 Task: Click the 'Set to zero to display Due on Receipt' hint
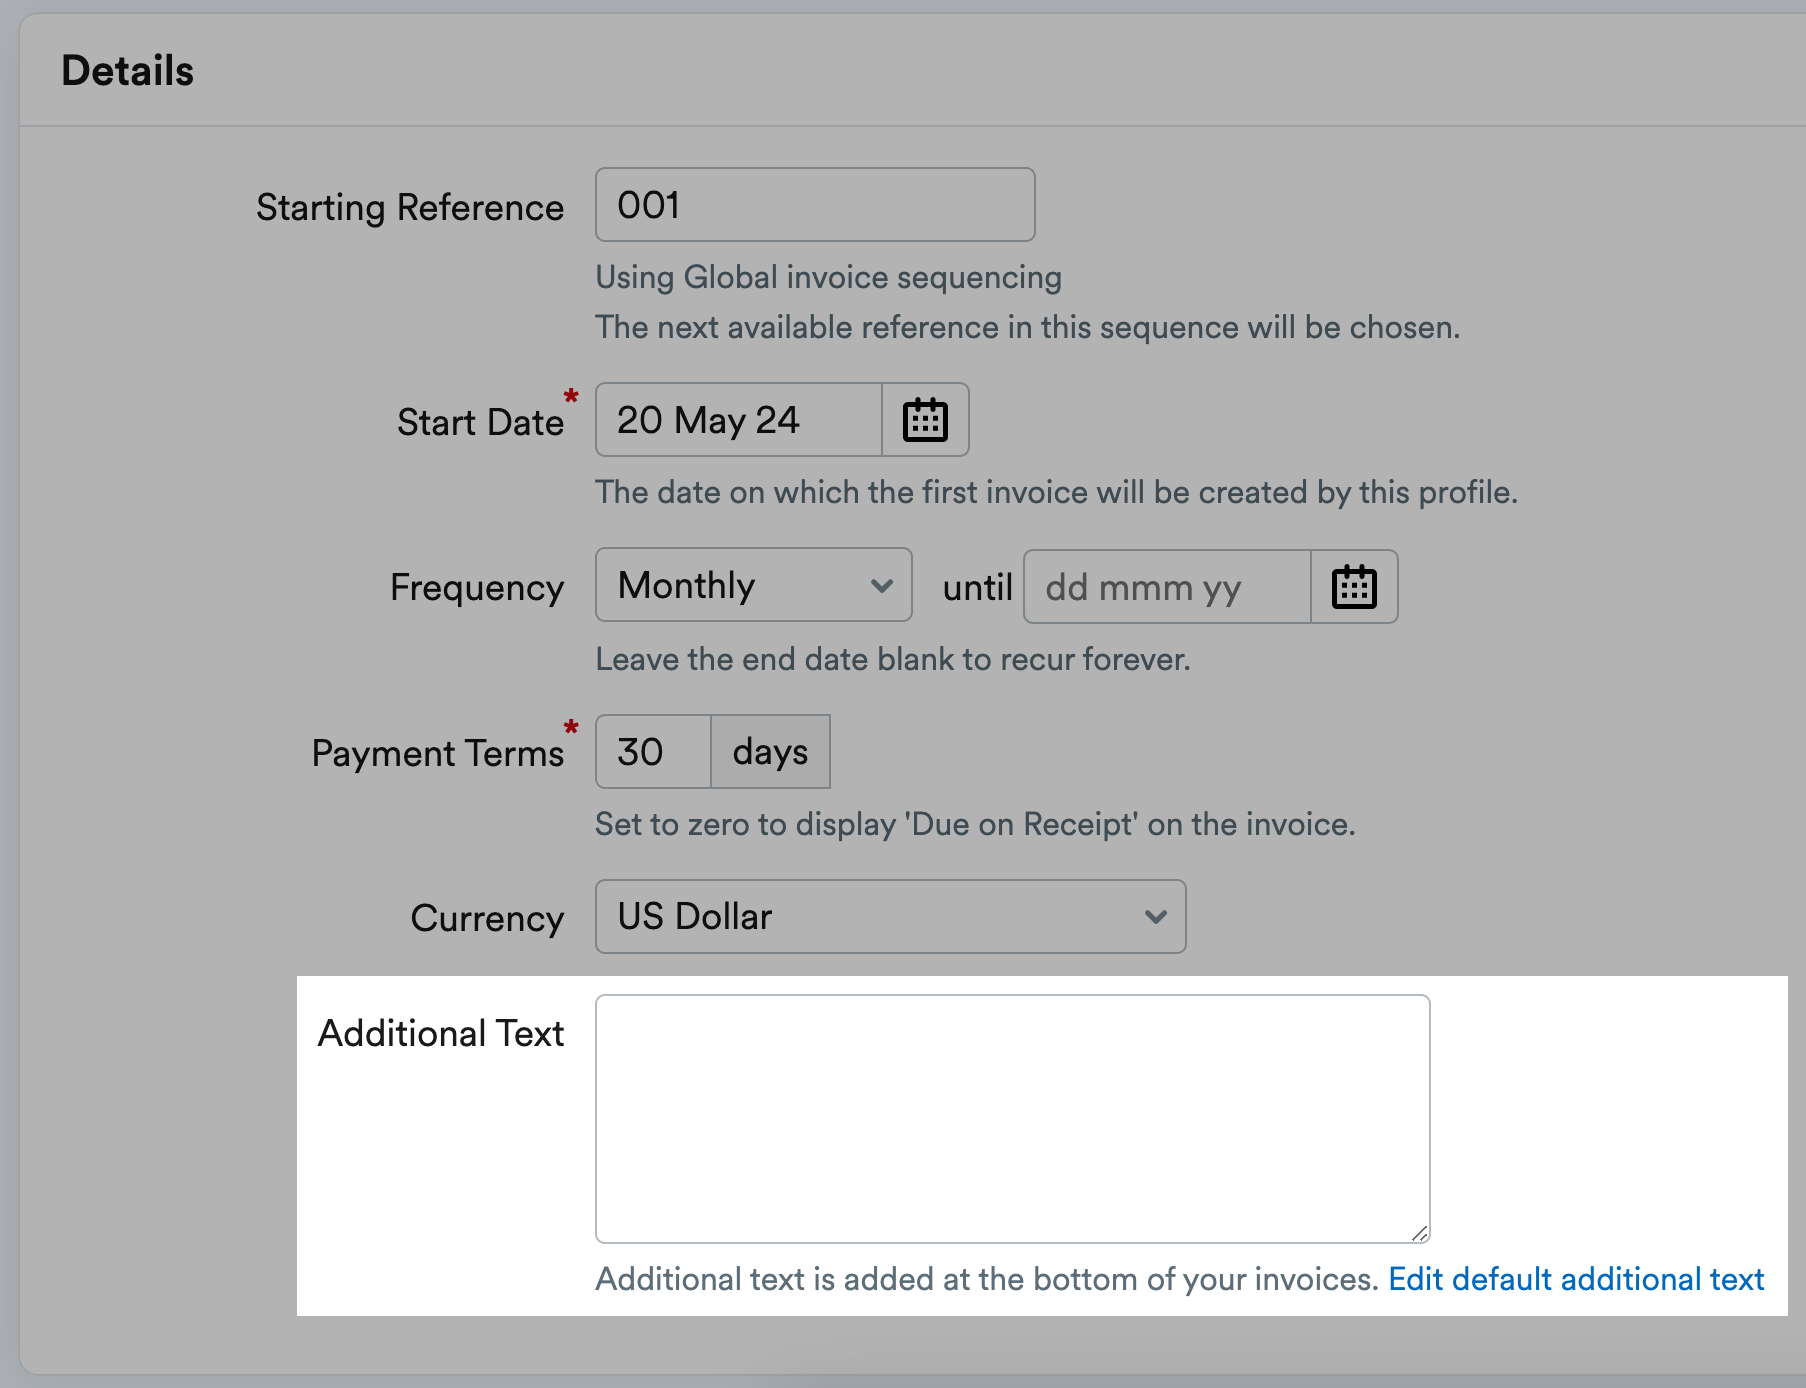point(975,824)
